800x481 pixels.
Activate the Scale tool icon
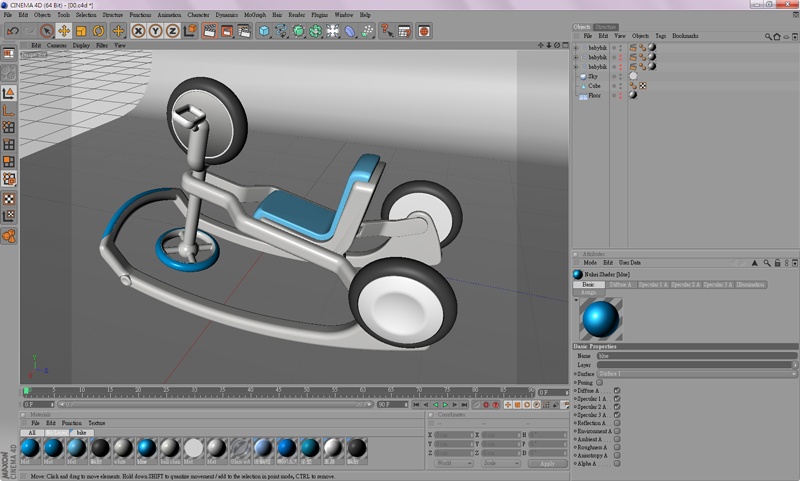coord(81,31)
